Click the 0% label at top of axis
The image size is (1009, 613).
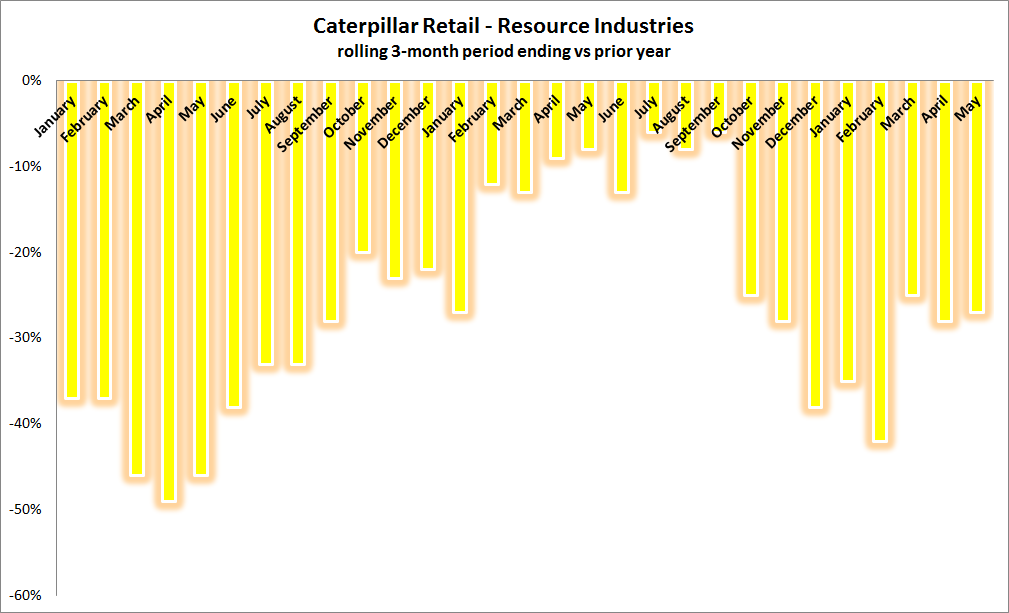point(31,80)
